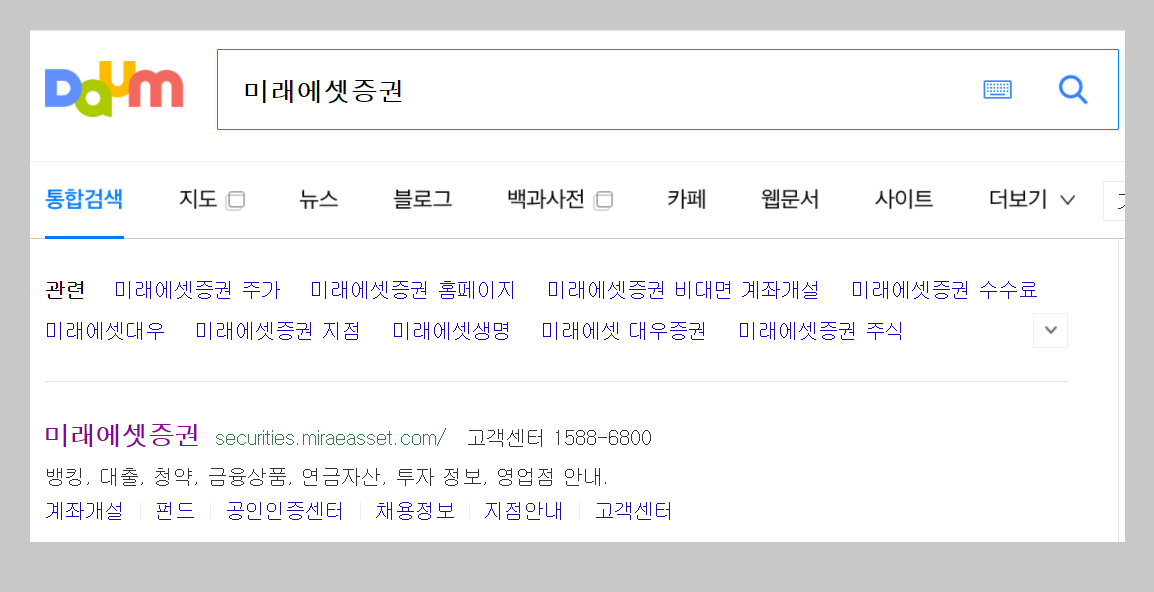Click the 관련 label
Image resolution: width=1154 pixels, height=592 pixels.
65,289
